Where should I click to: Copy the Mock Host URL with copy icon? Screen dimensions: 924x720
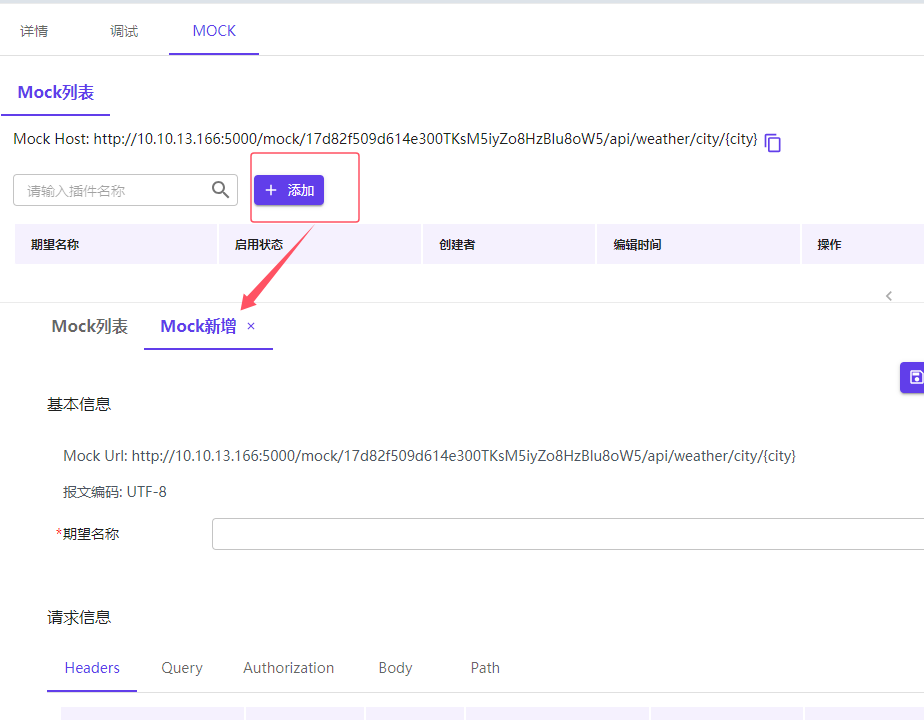click(773, 143)
